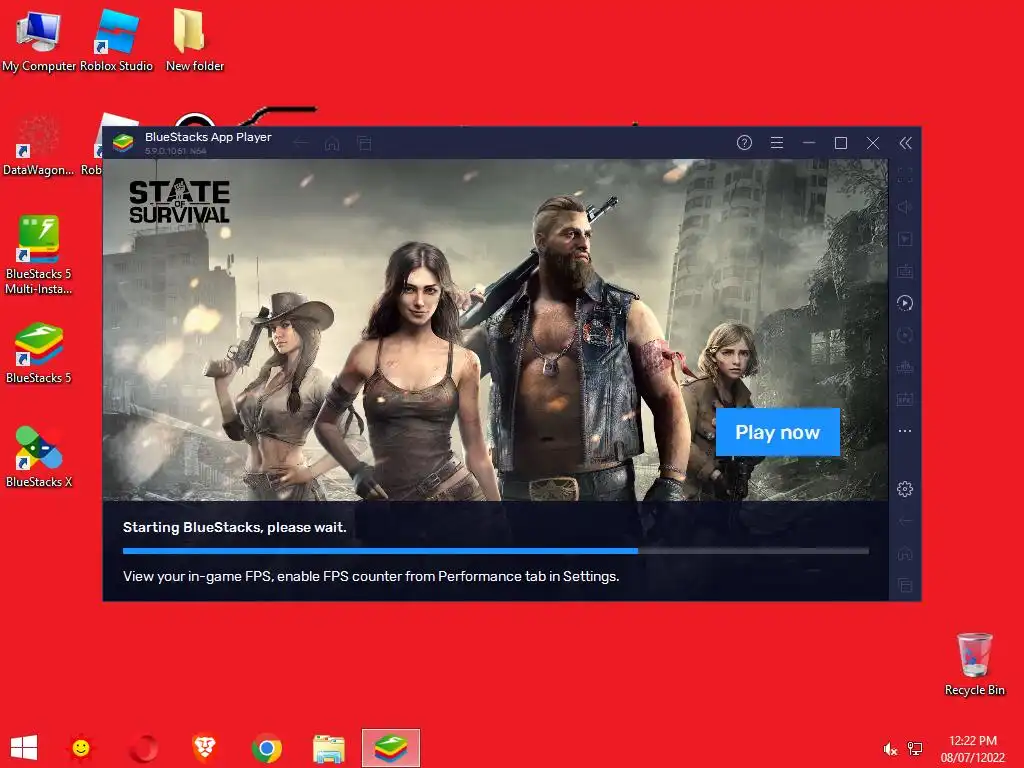Click the version number under the title
This screenshot has width=1024, height=768.
(175, 151)
